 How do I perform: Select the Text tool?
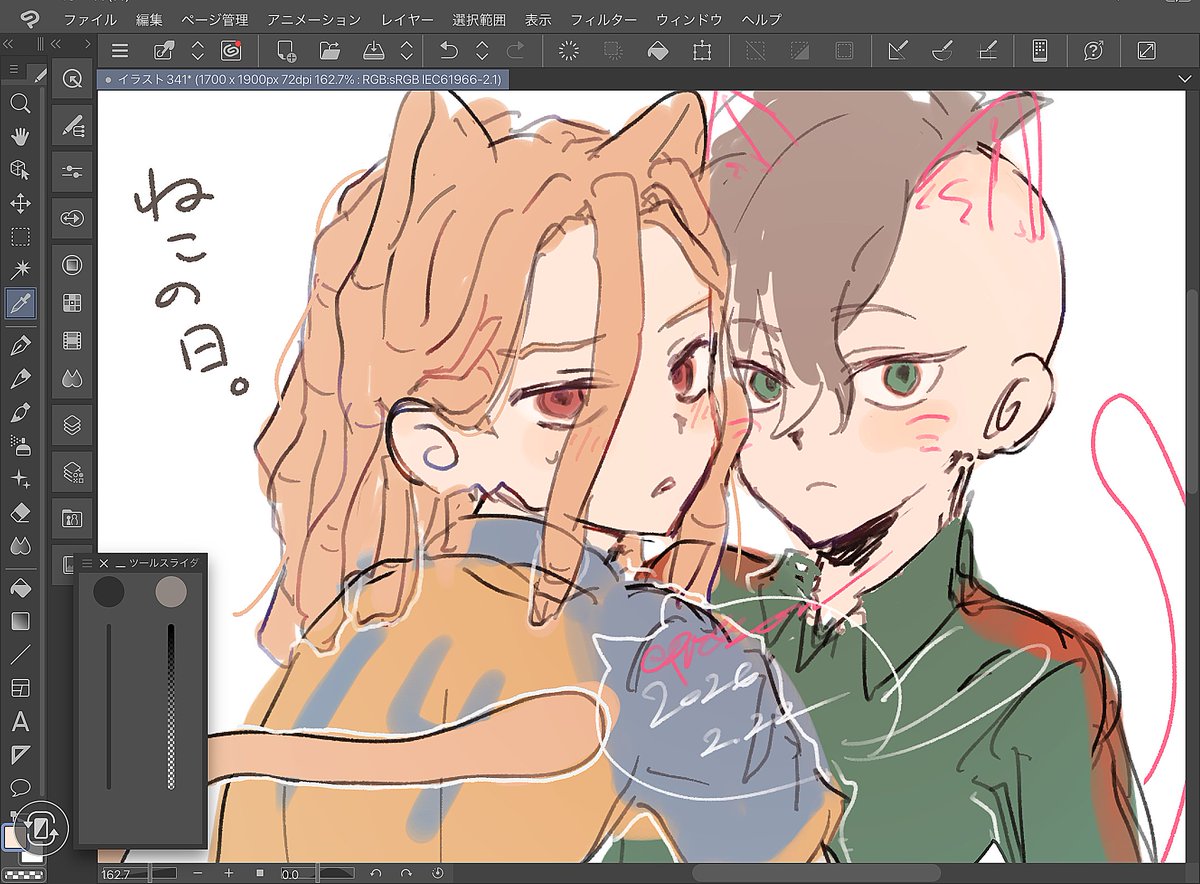click(20, 721)
